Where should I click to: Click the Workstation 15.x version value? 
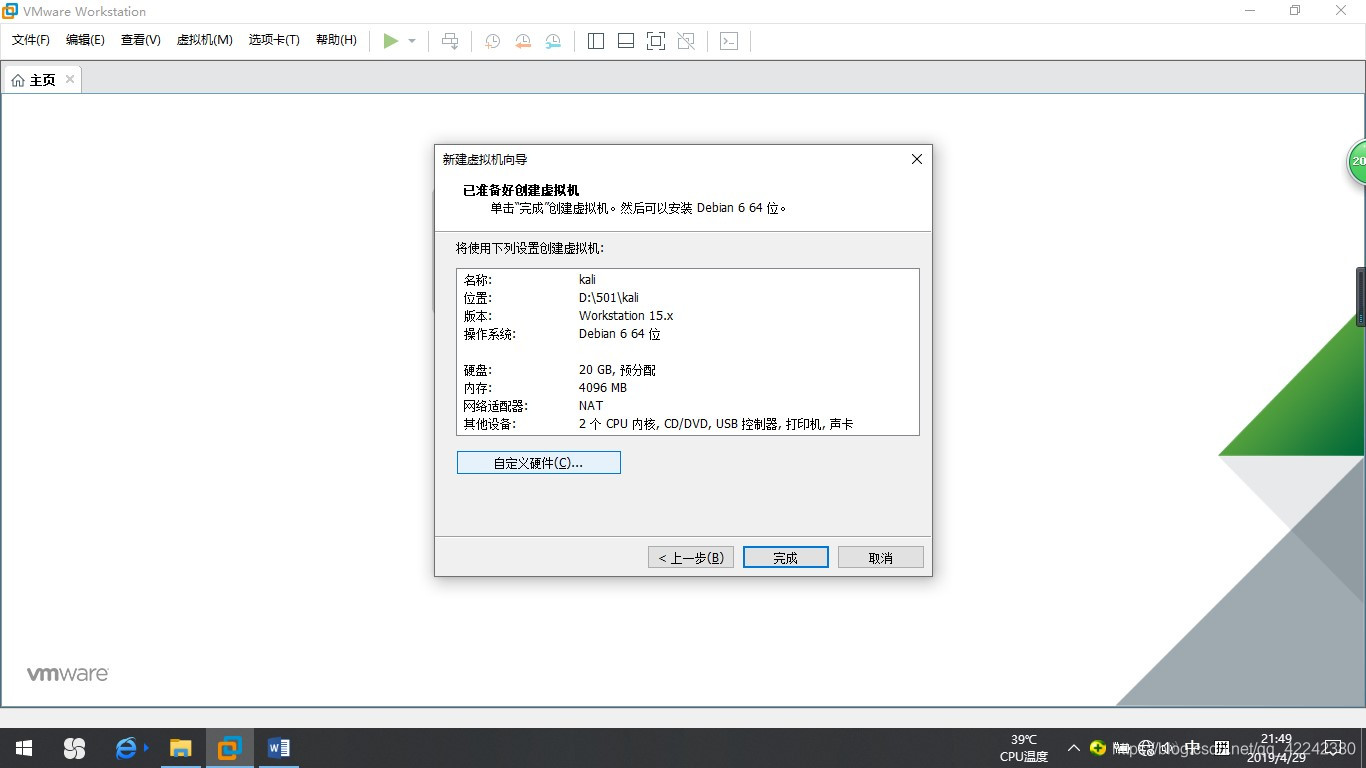(626, 316)
